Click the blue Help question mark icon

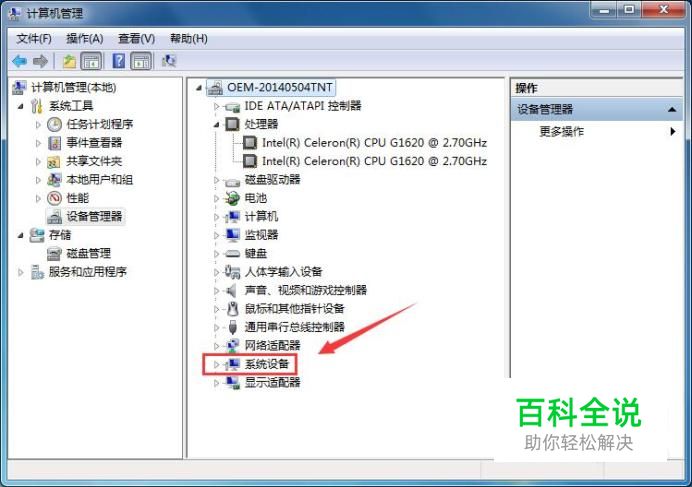(119, 61)
